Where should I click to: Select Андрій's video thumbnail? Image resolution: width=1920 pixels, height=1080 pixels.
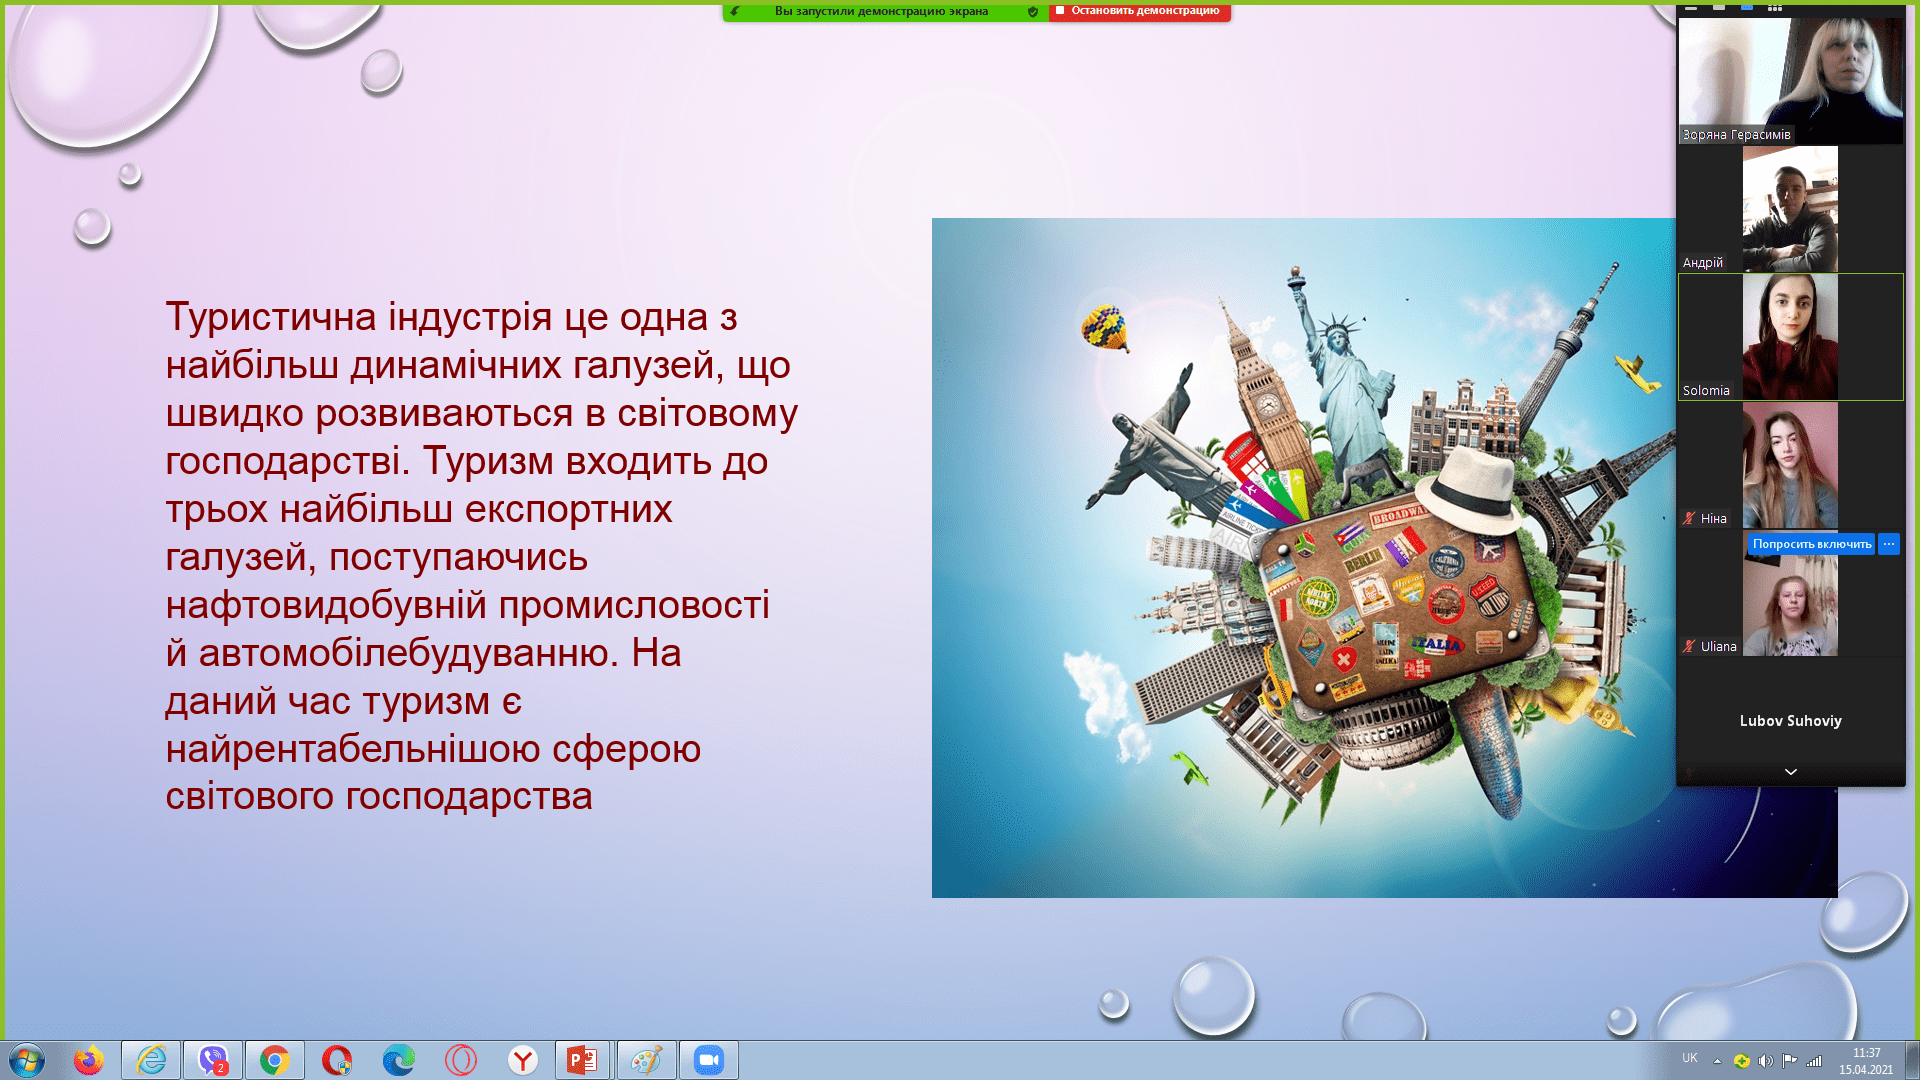[x=1791, y=209]
